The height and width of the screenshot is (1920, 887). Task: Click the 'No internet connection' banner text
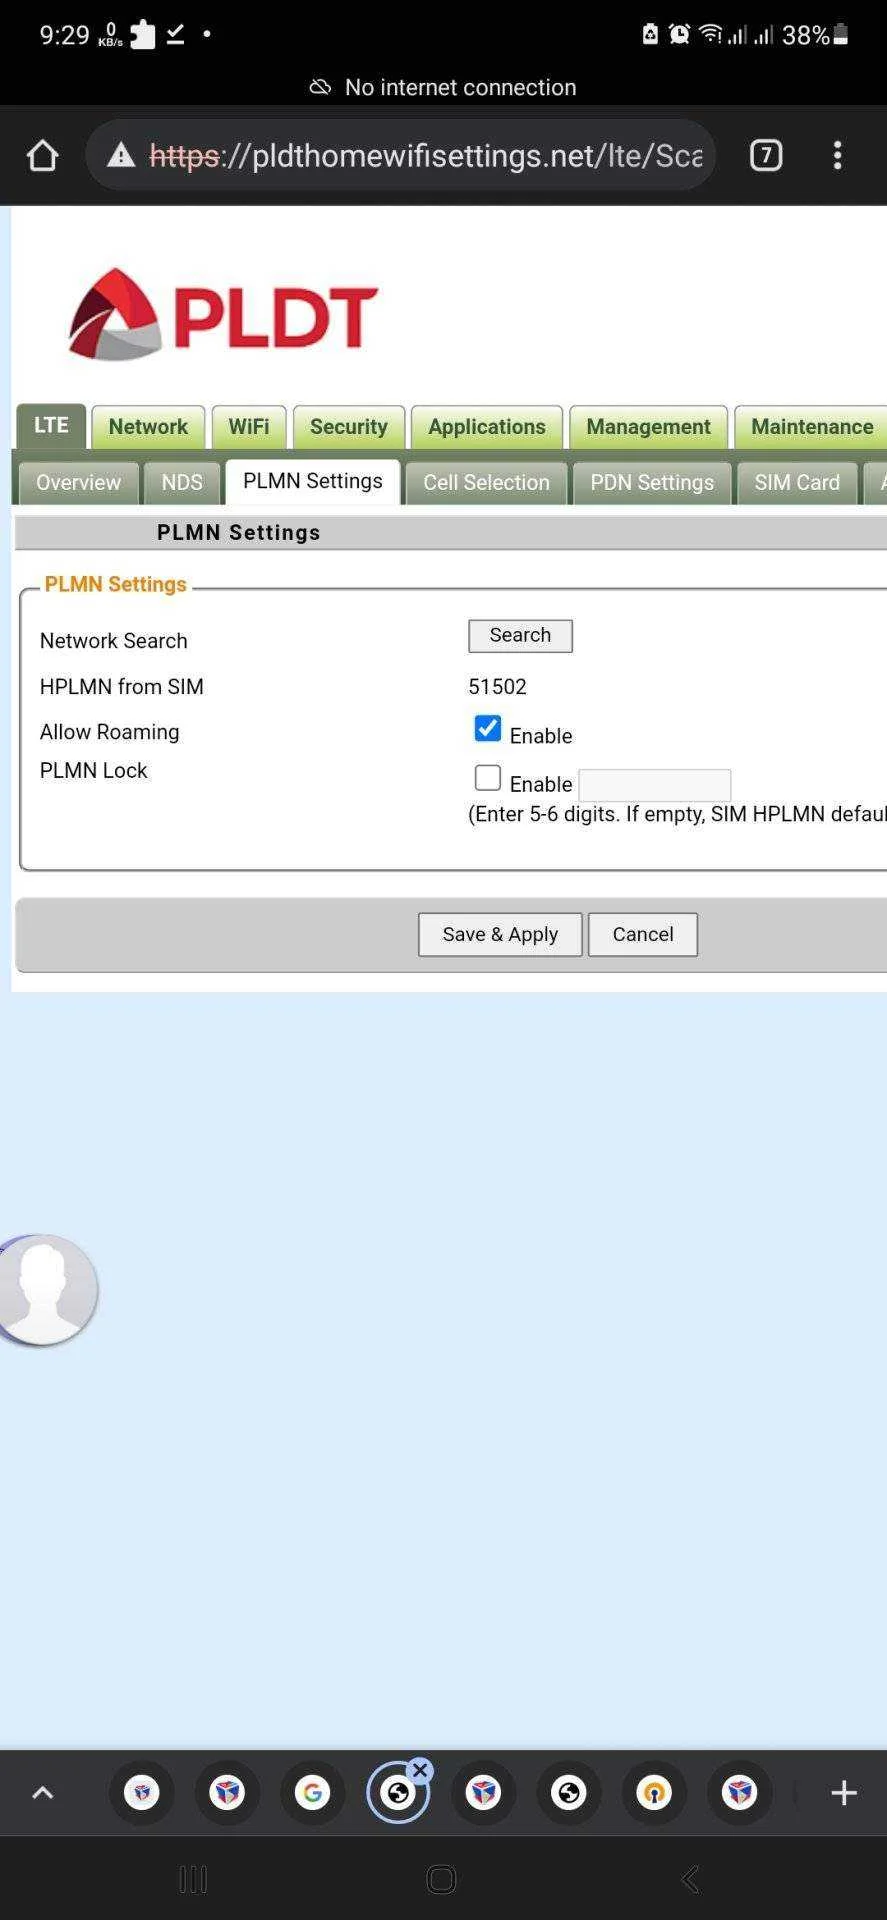[461, 87]
